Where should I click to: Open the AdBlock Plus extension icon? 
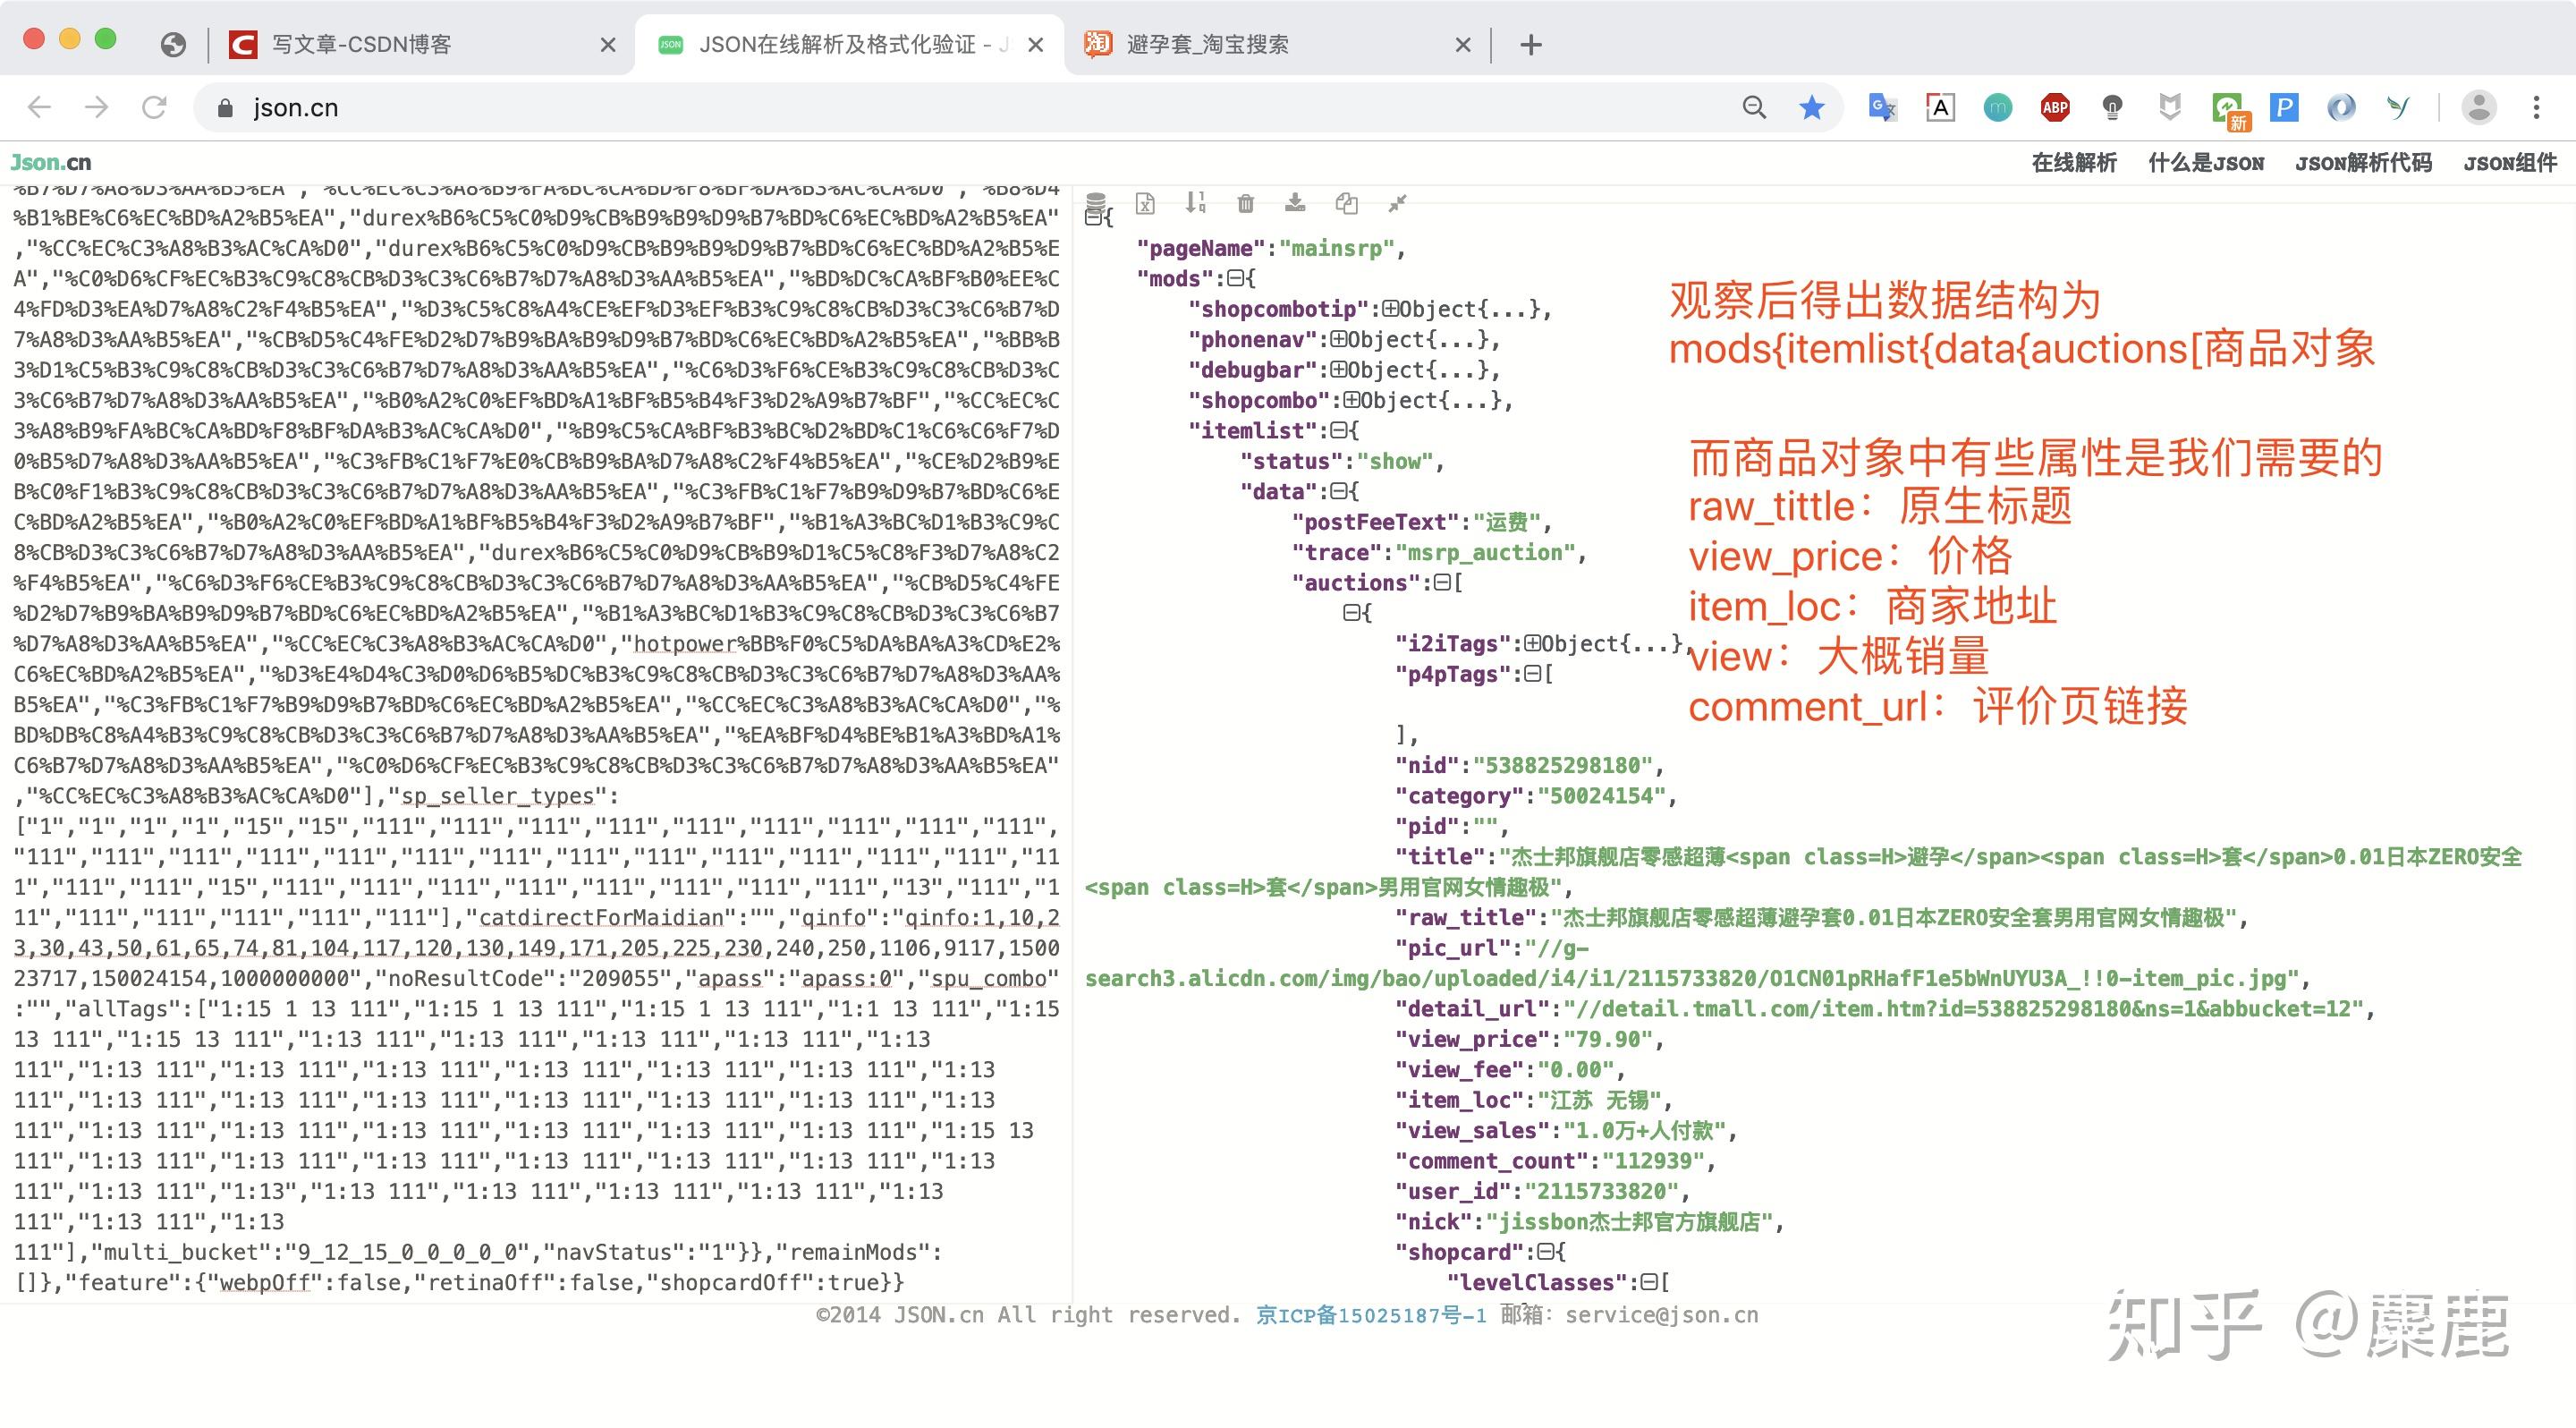(x=2055, y=107)
